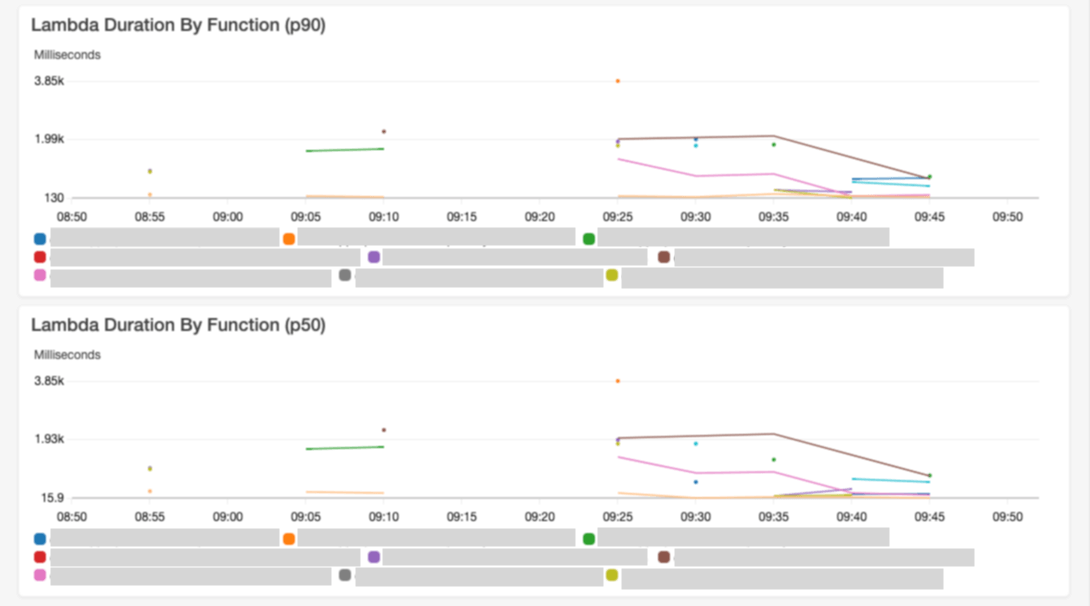The width and height of the screenshot is (1090, 606).
Task: Click the olive legend swatch in p50 panel
Action: (x=612, y=575)
